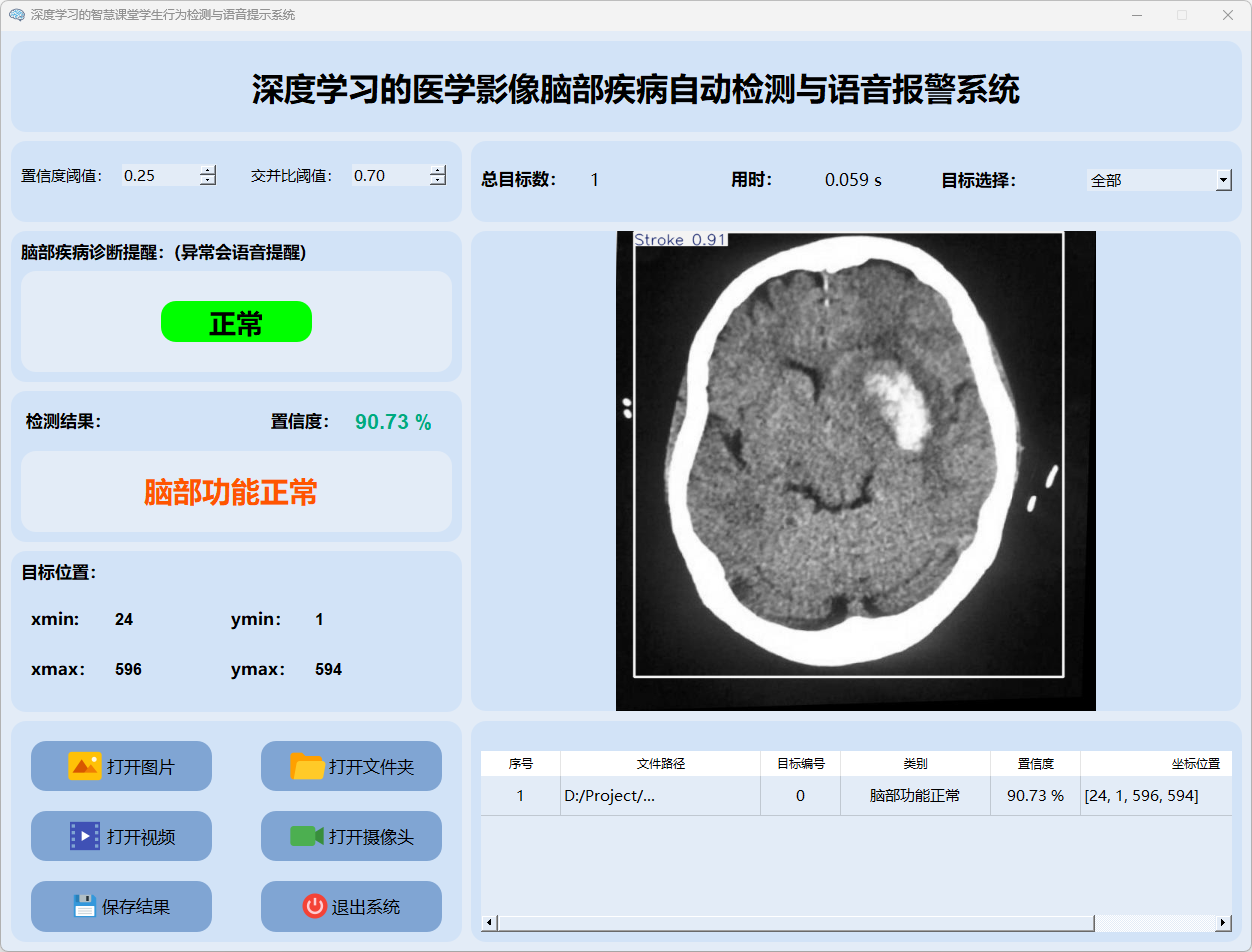Click the 交并比阈值 field showing 0.70

click(x=390, y=175)
